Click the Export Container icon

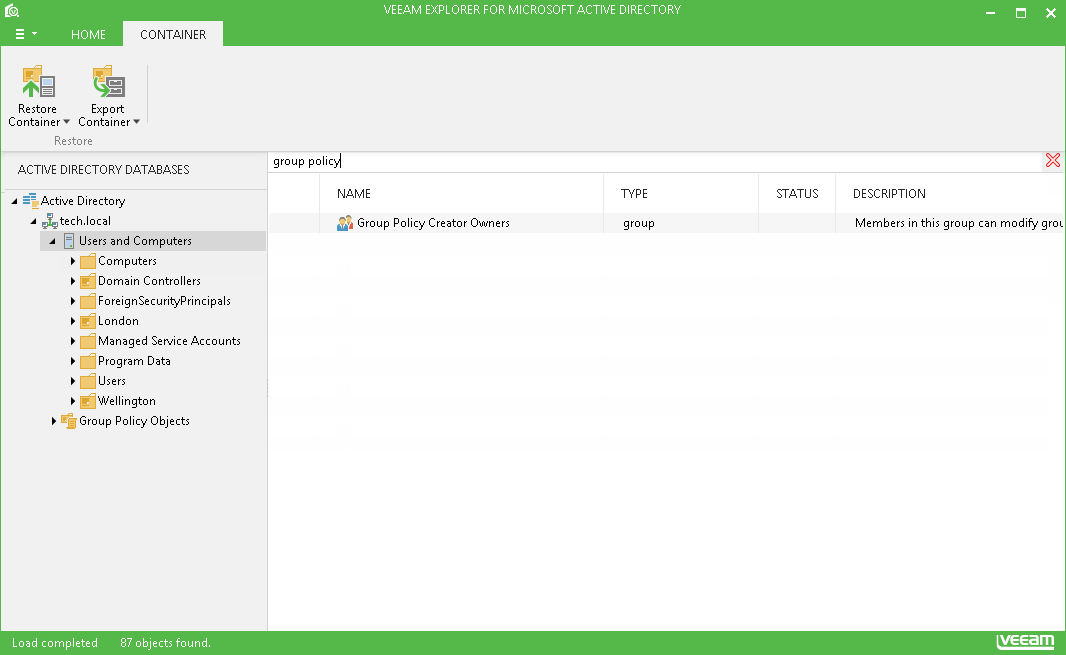(108, 82)
